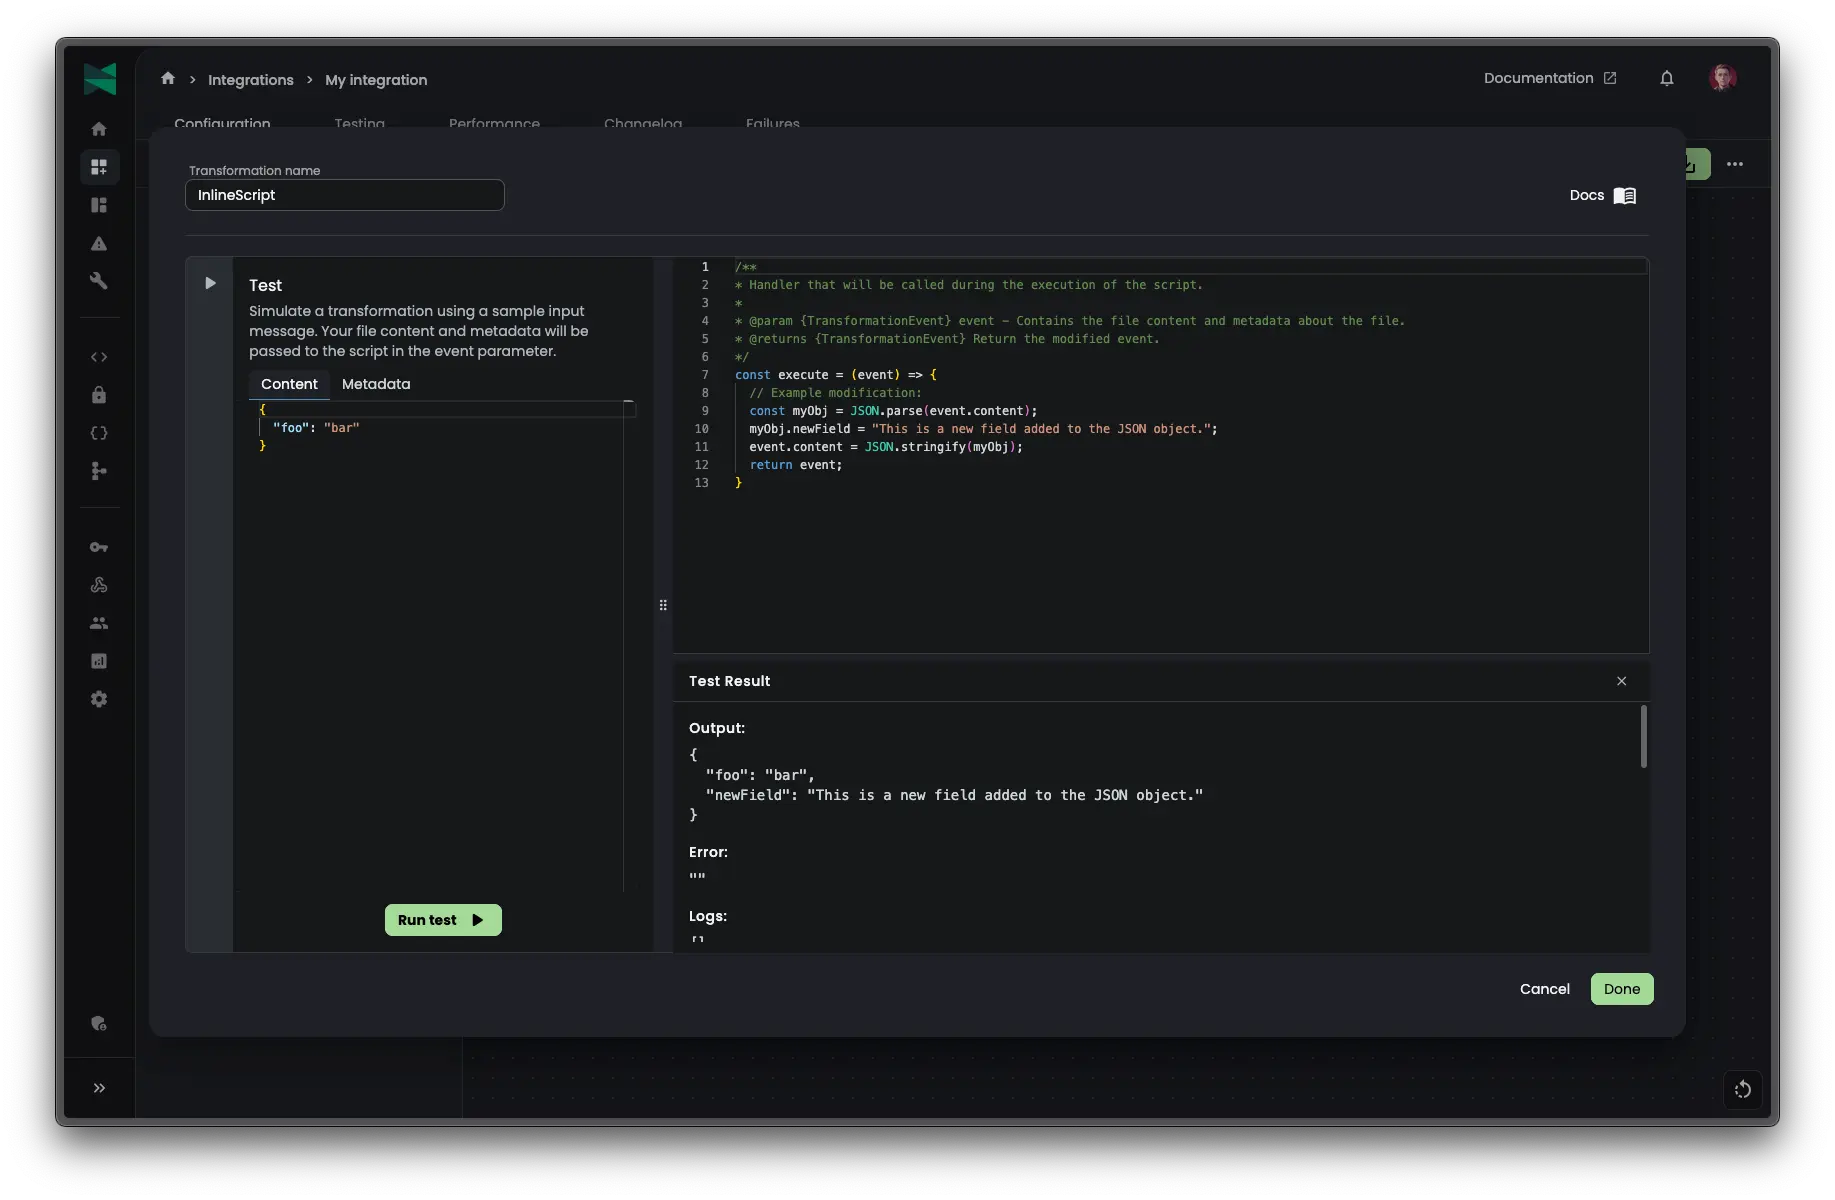This screenshot has width=1835, height=1200.
Task: Open the three-dots more options menu
Action: [x=1735, y=164]
